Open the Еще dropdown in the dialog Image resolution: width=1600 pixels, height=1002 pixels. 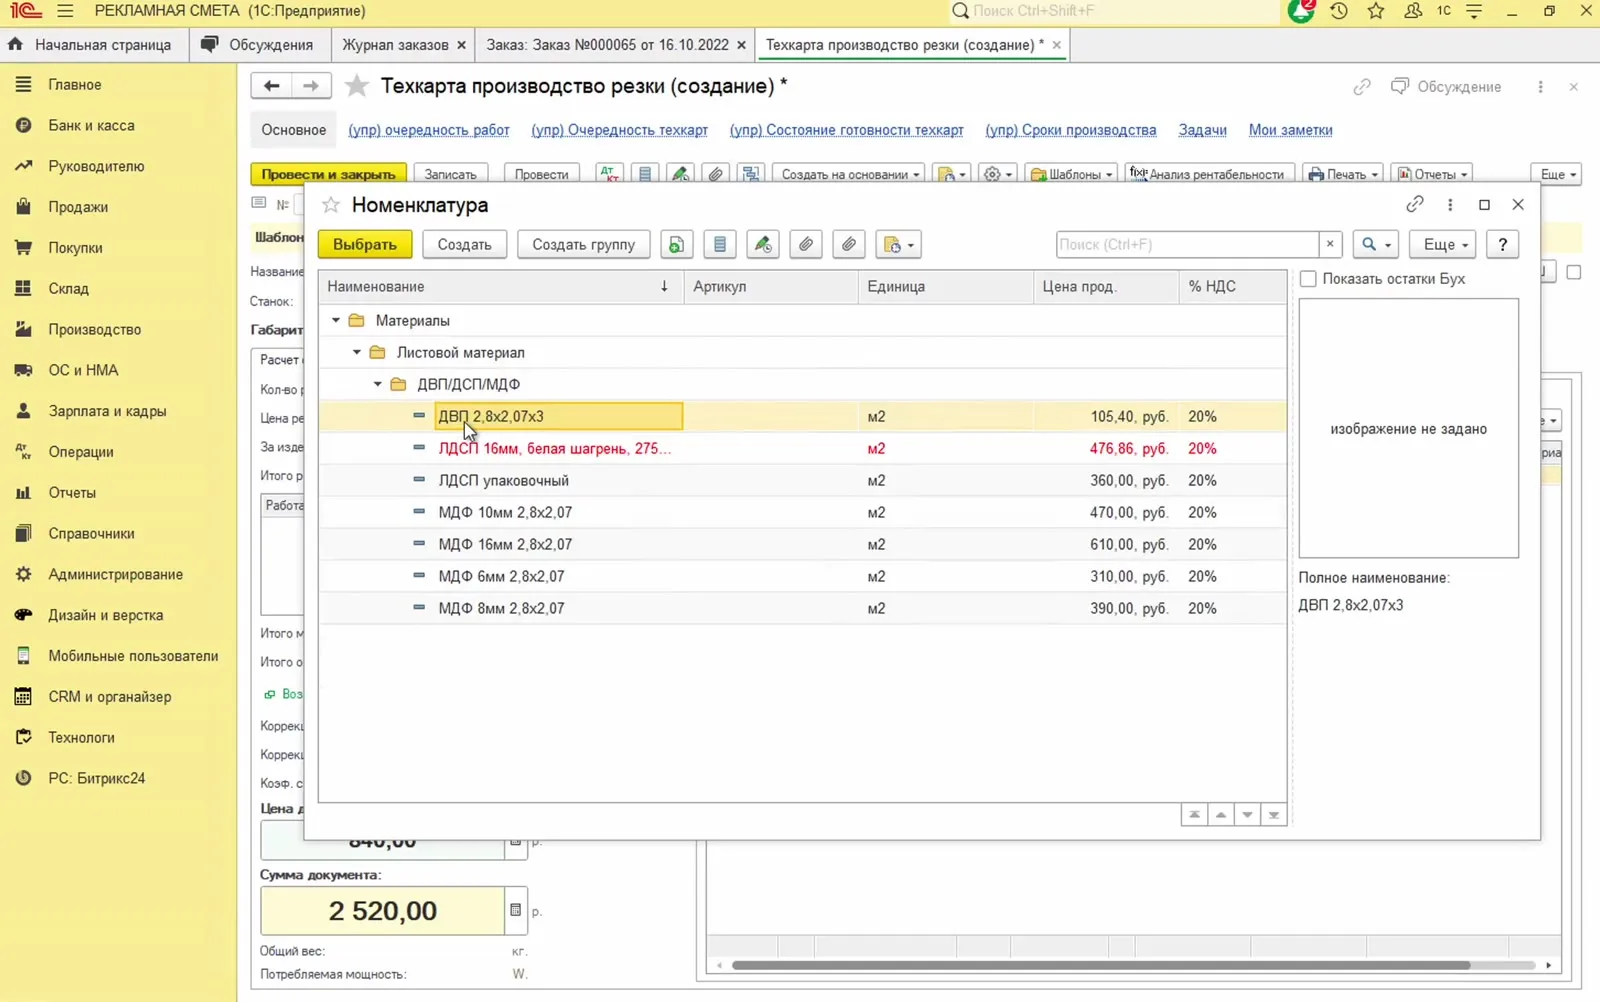click(1445, 245)
